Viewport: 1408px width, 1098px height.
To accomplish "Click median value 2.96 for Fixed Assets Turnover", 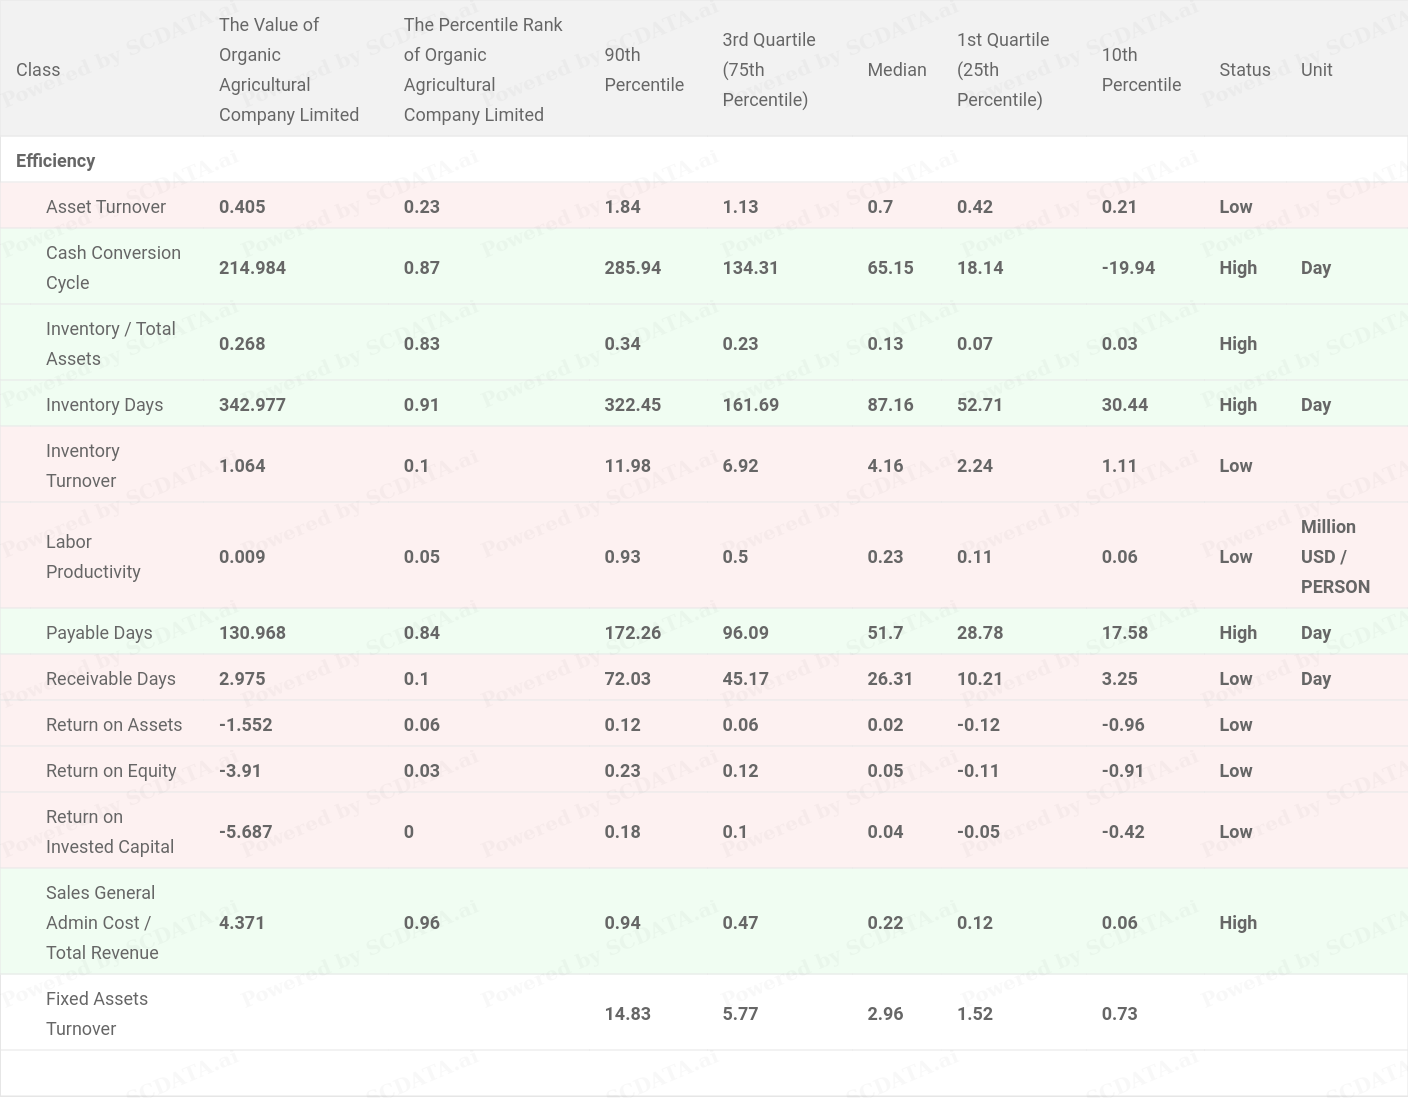I will (885, 1013).
